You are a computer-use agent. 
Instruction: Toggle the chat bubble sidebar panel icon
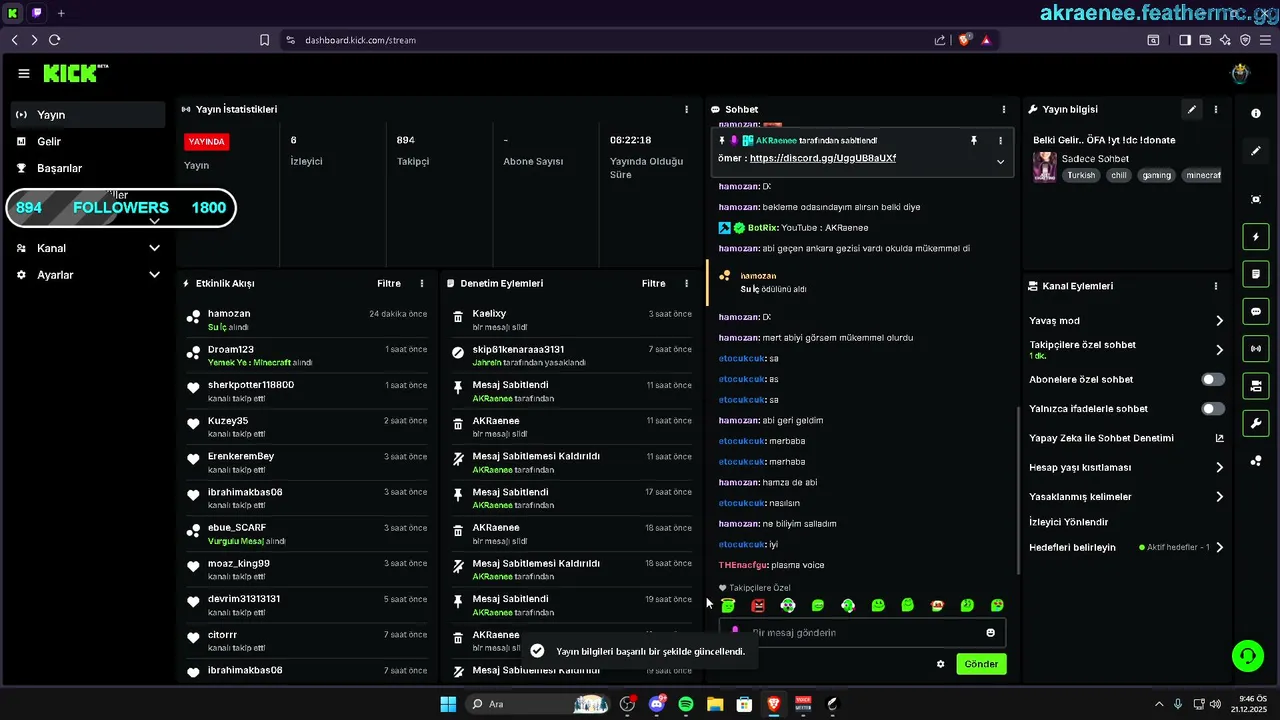click(1256, 311)
